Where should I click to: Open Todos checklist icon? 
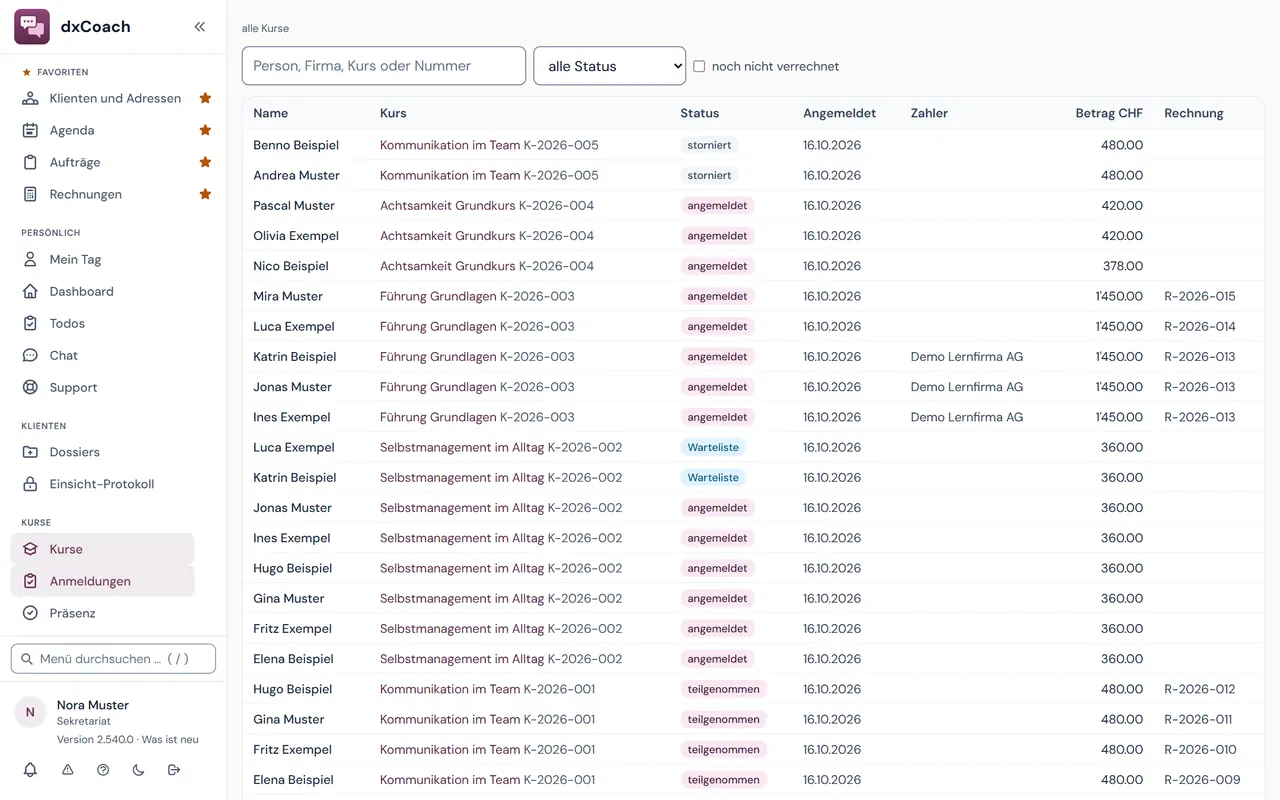click(x=30, y=323)
